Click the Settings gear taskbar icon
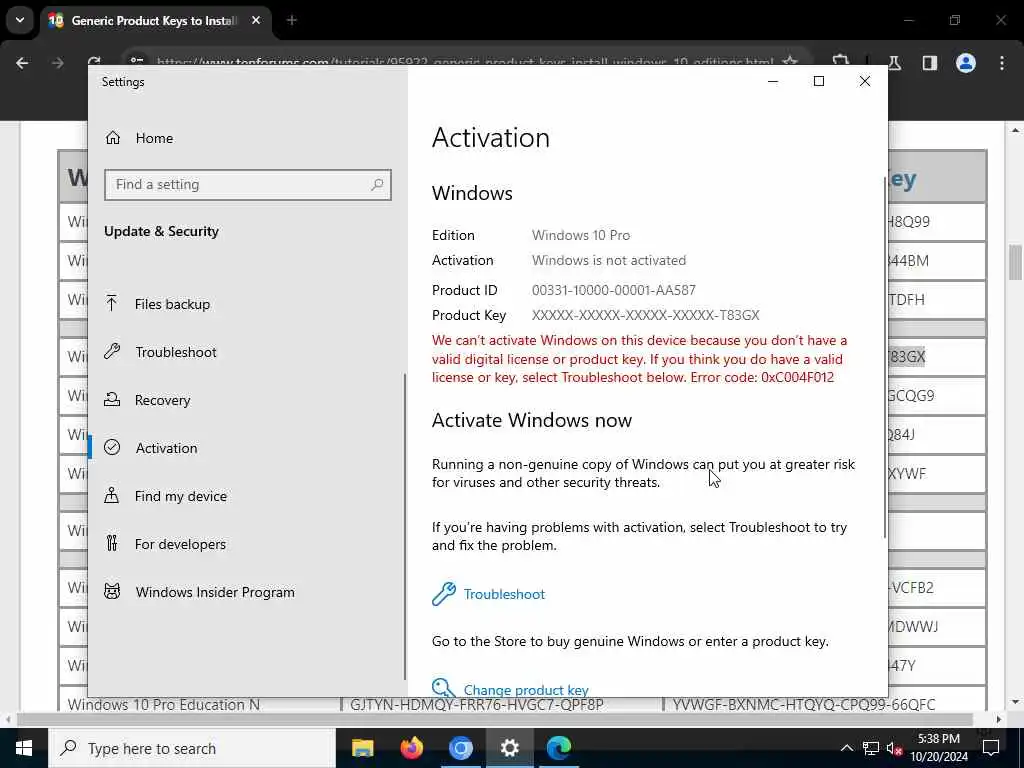 coord(509,748)
